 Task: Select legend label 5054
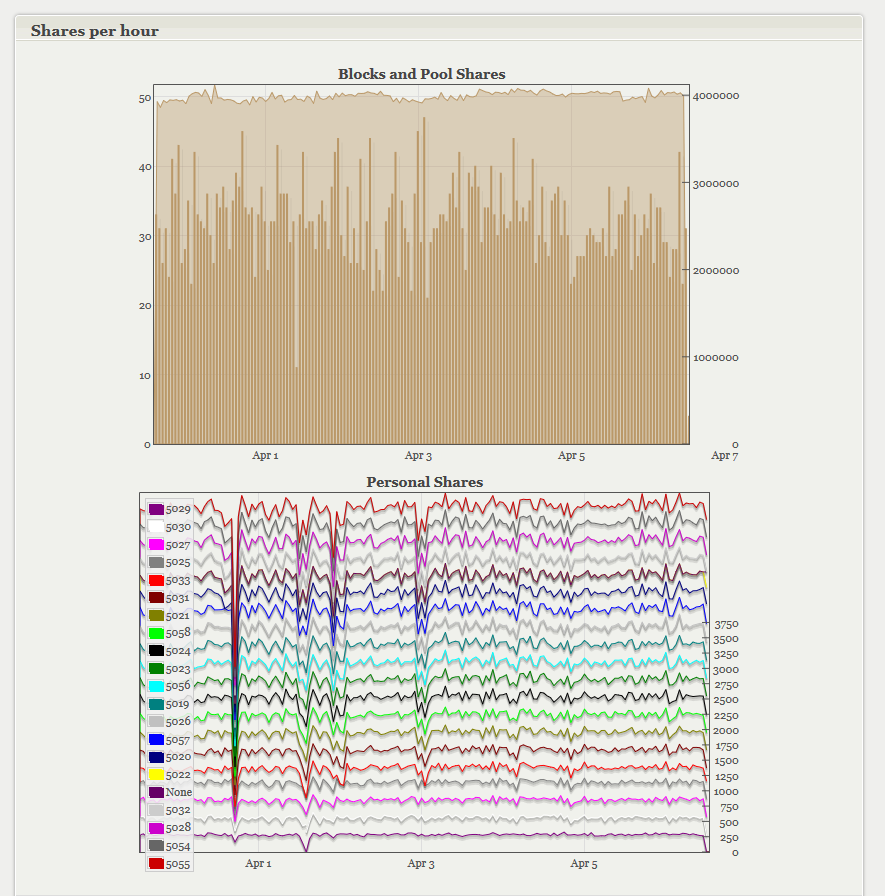pyautogui.click(x=178, y=846)
